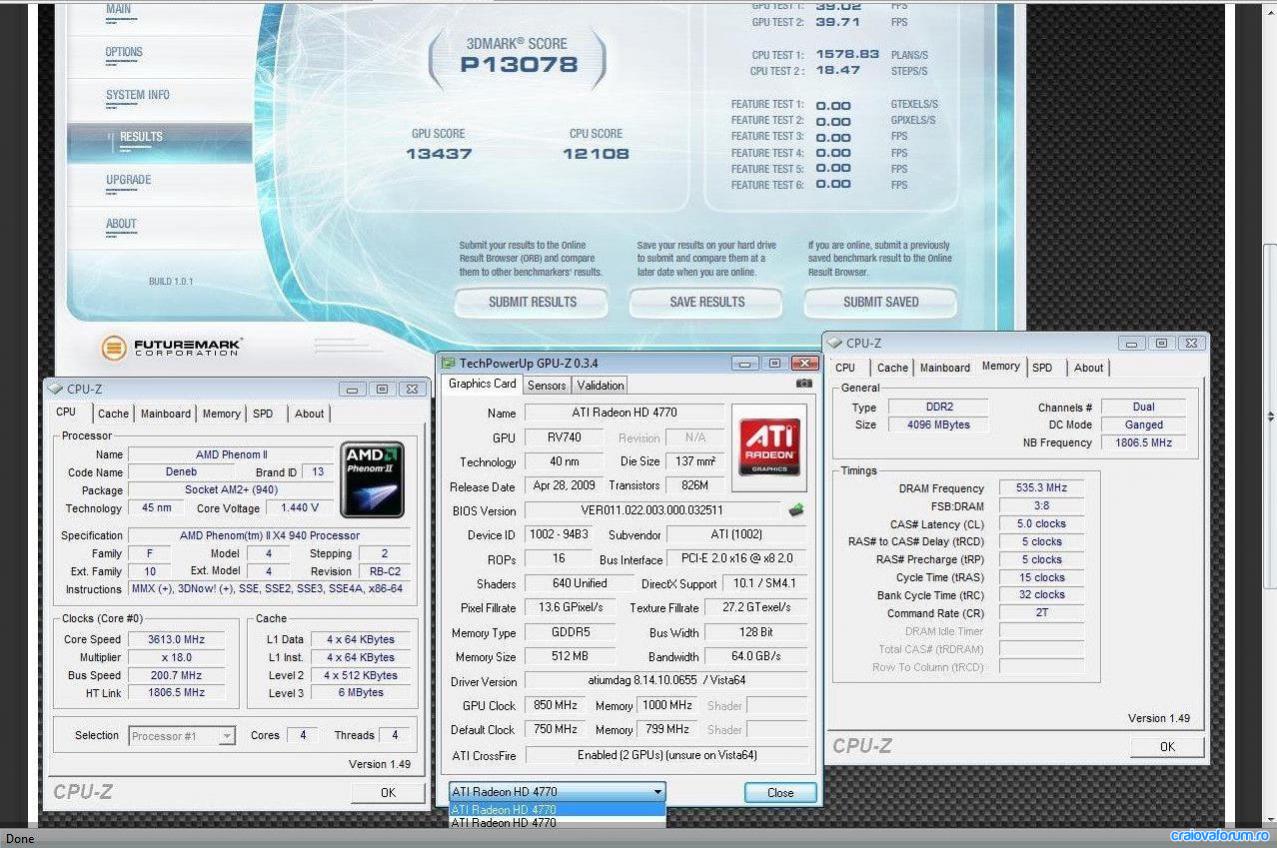Go to MAIN in the 3DMark sidebar
This screenshot has height=848, width=1277.
click(x=119, y=10)
